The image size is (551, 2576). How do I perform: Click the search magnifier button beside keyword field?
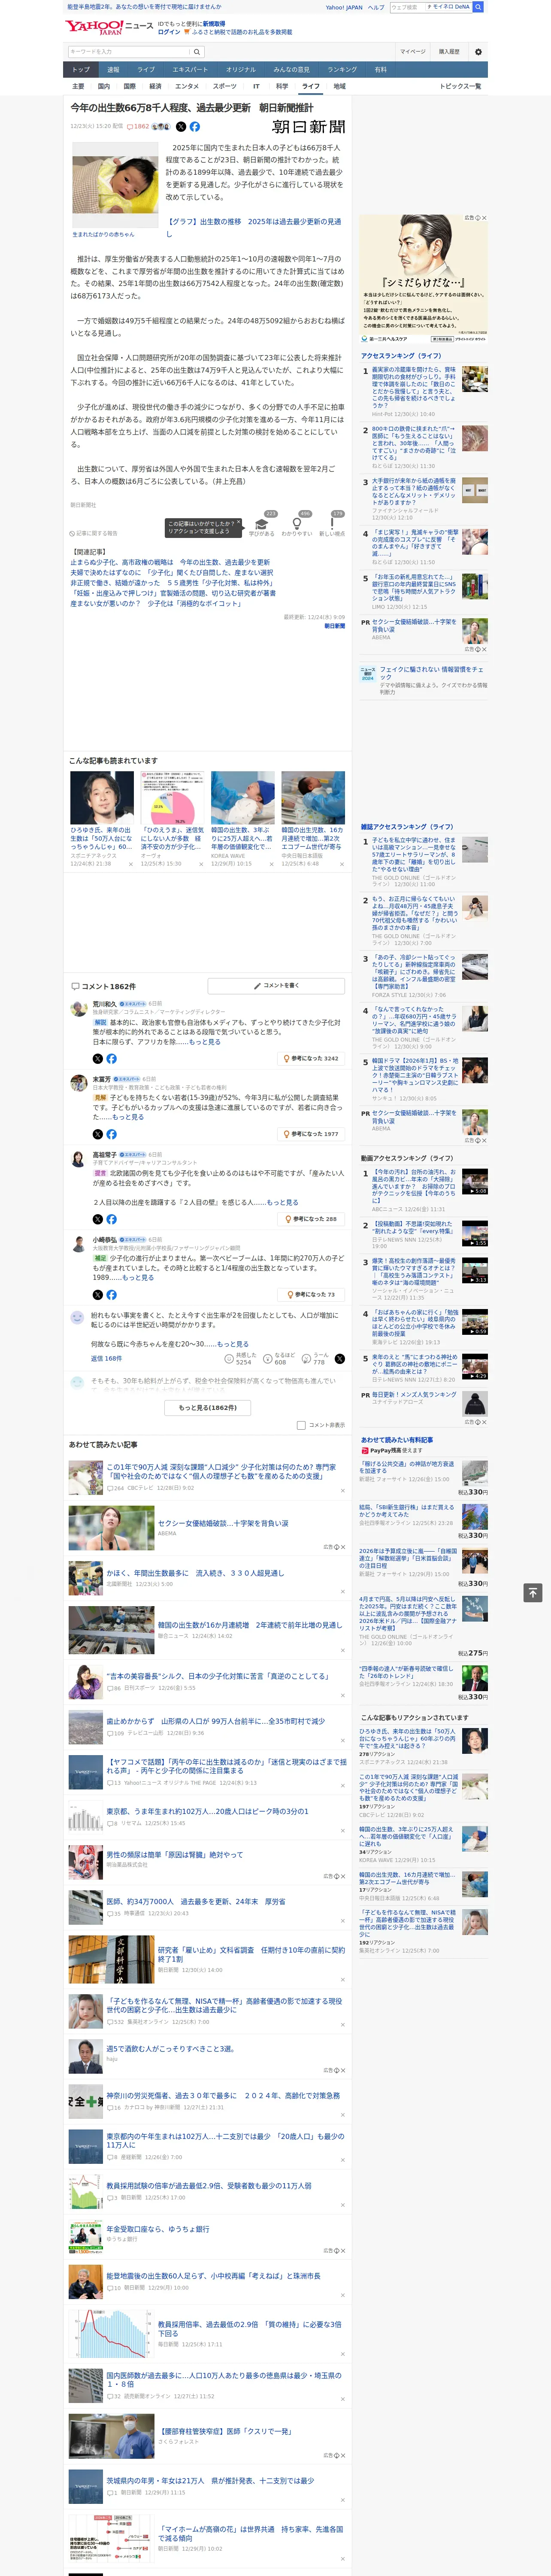pyautogui.click(x=197, y=52)
